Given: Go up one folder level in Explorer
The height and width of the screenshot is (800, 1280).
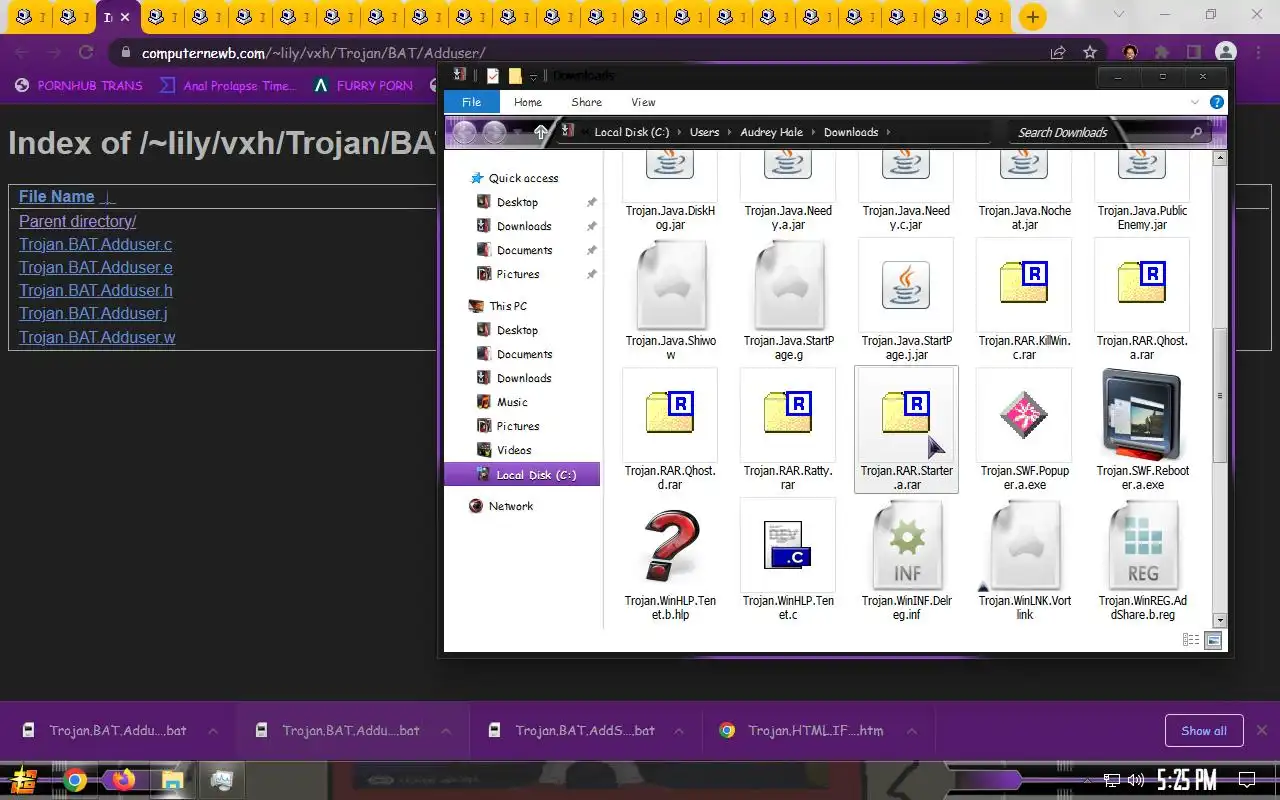Looking at the screenshot, I should point(541,132).
